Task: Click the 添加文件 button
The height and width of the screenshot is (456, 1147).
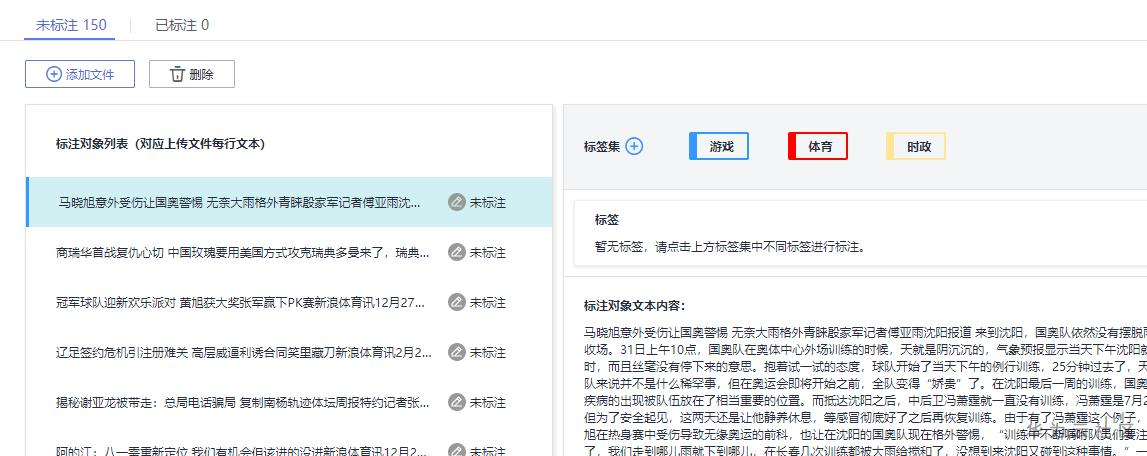Action: (x=80, y=74)
